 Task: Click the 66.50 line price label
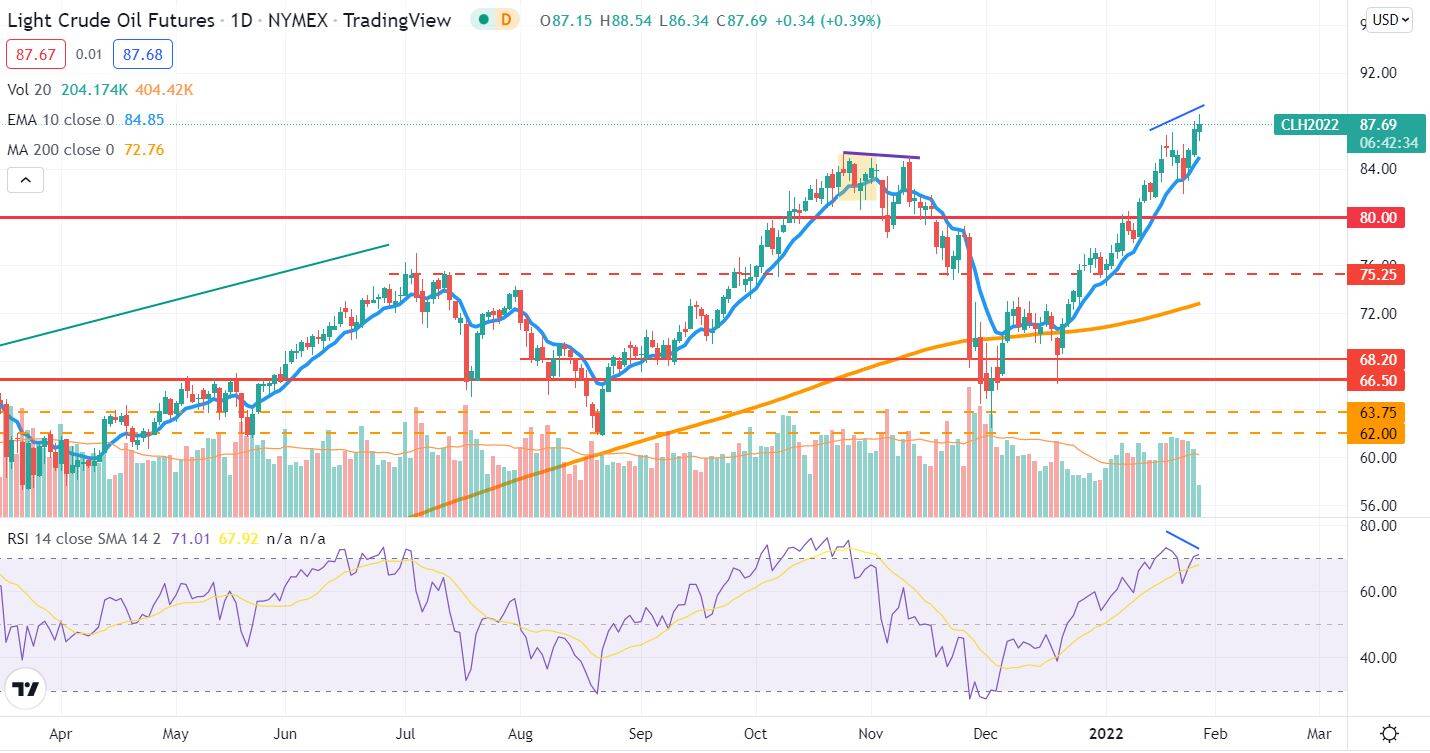(x=1376, y=381)
